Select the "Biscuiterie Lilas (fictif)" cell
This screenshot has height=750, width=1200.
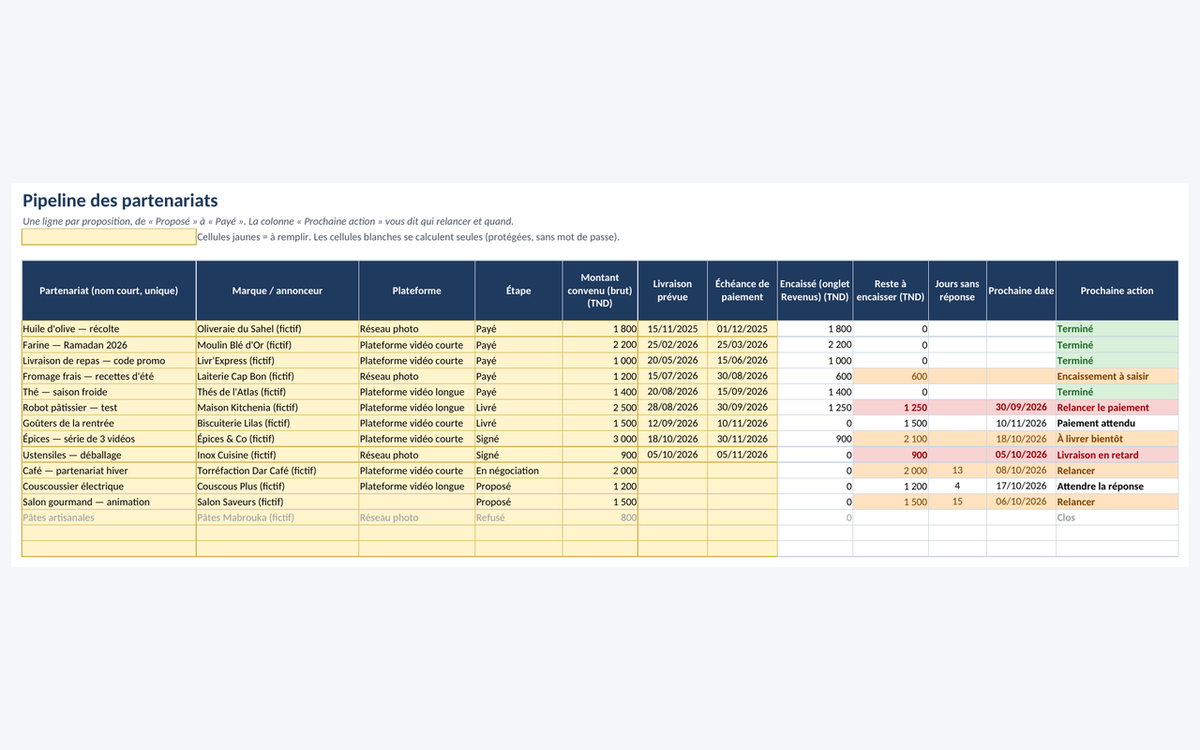[277, 423]
